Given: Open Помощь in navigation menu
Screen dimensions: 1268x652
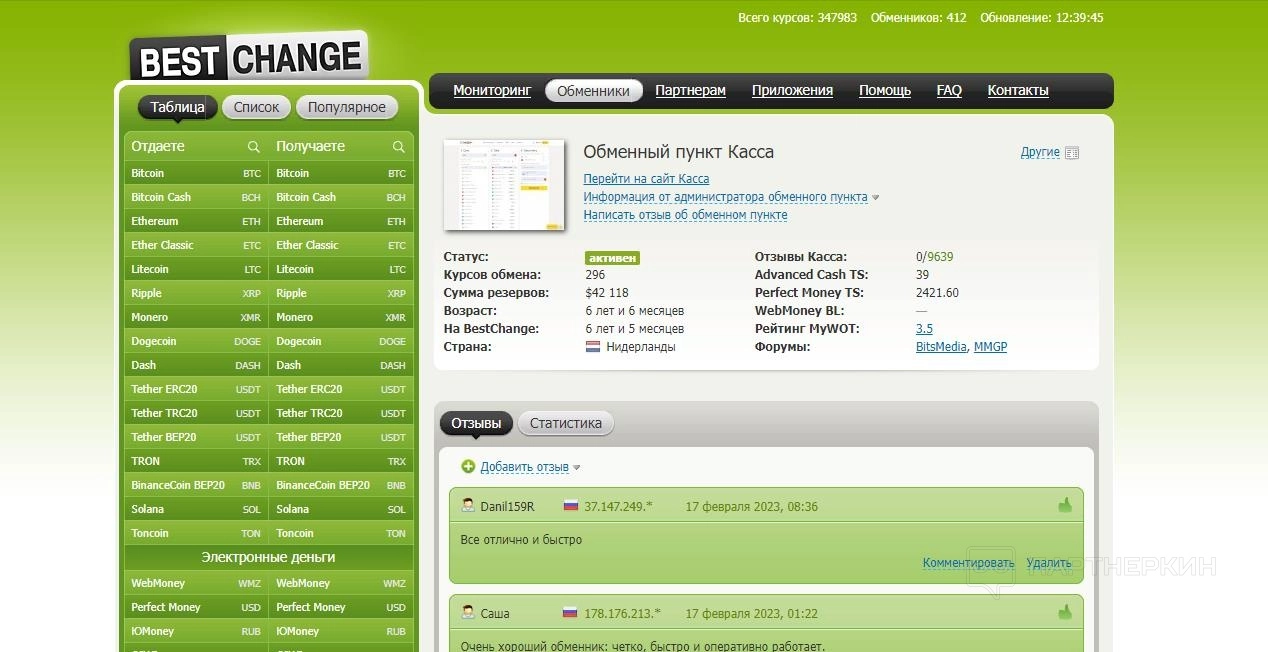Looking at the screenshot, I should pyautogui.click(x=885, y=90).
